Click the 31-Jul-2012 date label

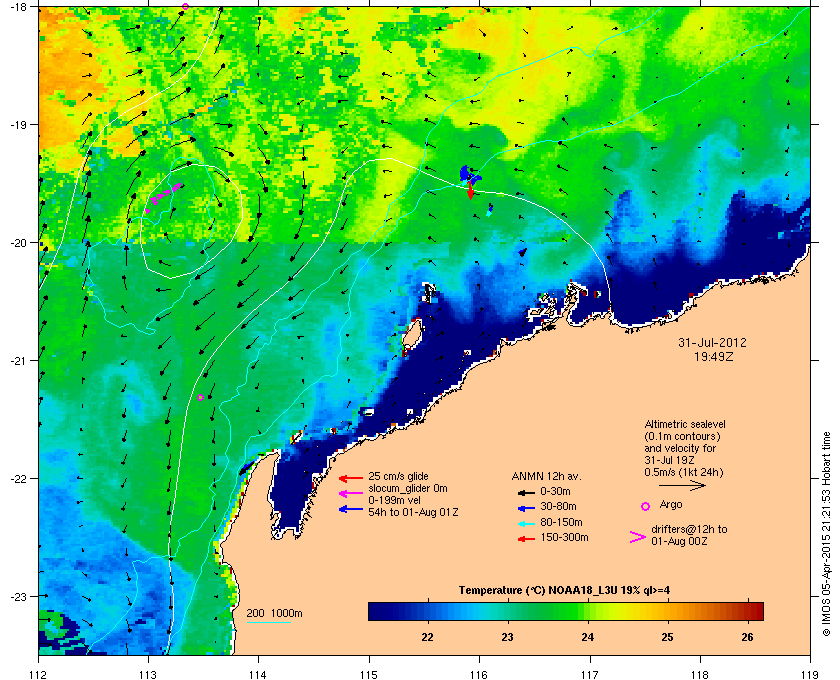pos(712,342)
